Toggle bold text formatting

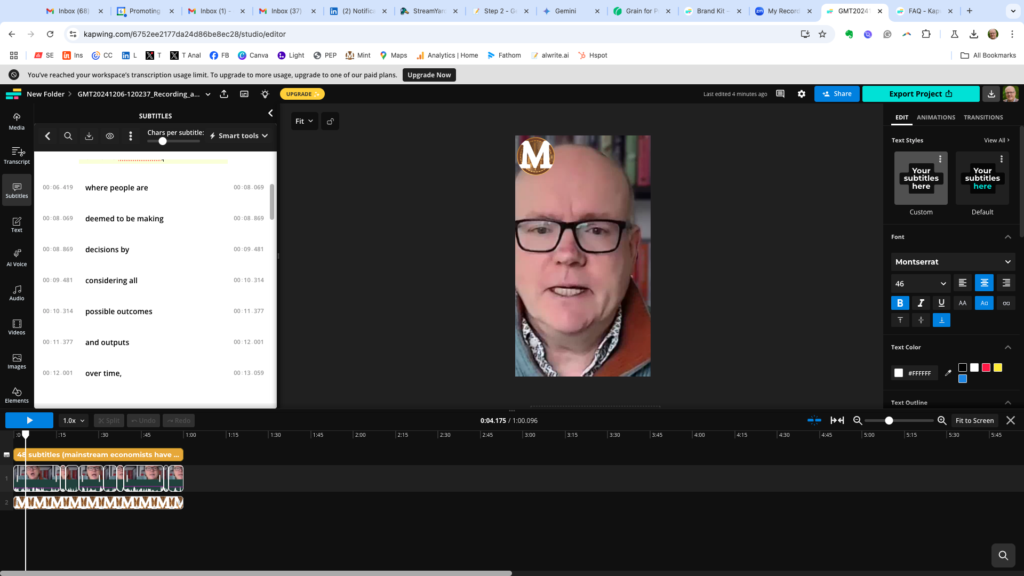[x=900, y=303]
